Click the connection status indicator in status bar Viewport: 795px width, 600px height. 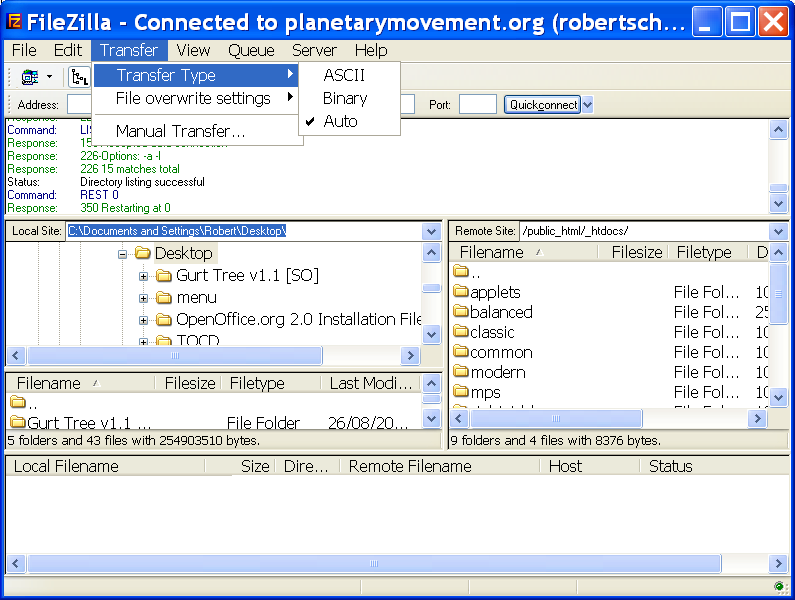pyautogui.click(x=779, y=587)
